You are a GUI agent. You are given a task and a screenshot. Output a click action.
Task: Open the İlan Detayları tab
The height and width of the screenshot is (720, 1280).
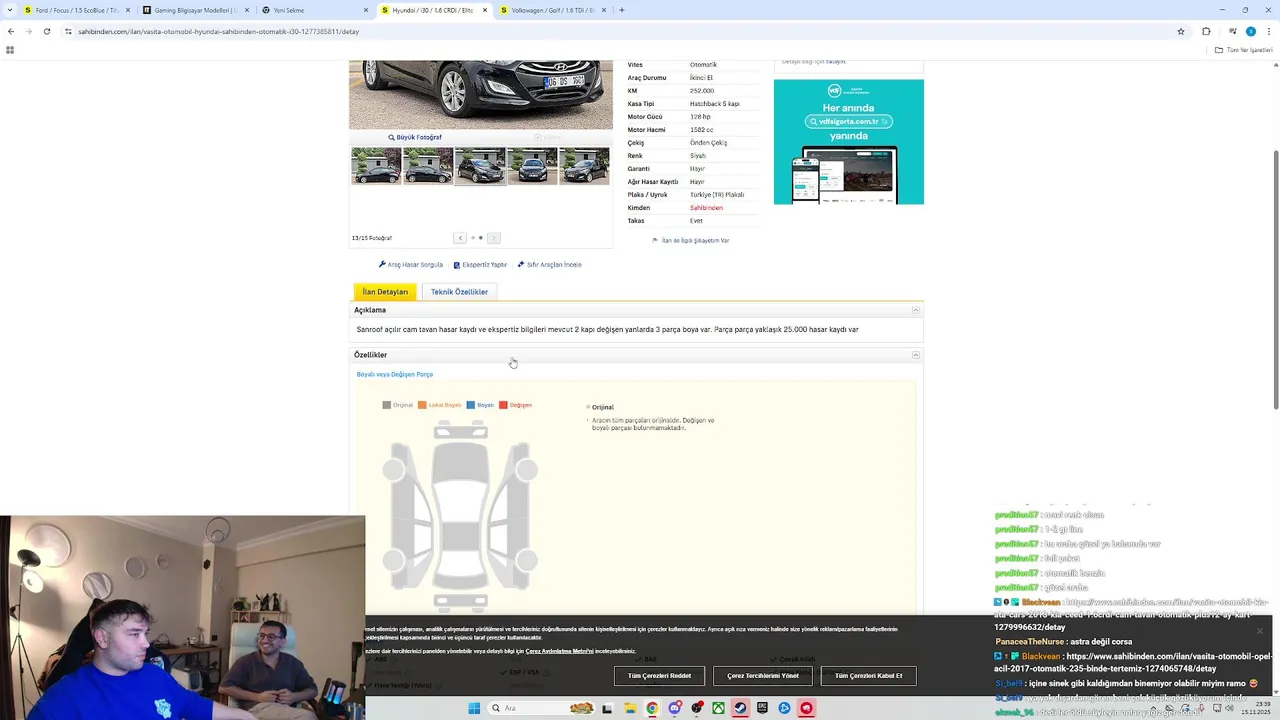tap(385, 292)
